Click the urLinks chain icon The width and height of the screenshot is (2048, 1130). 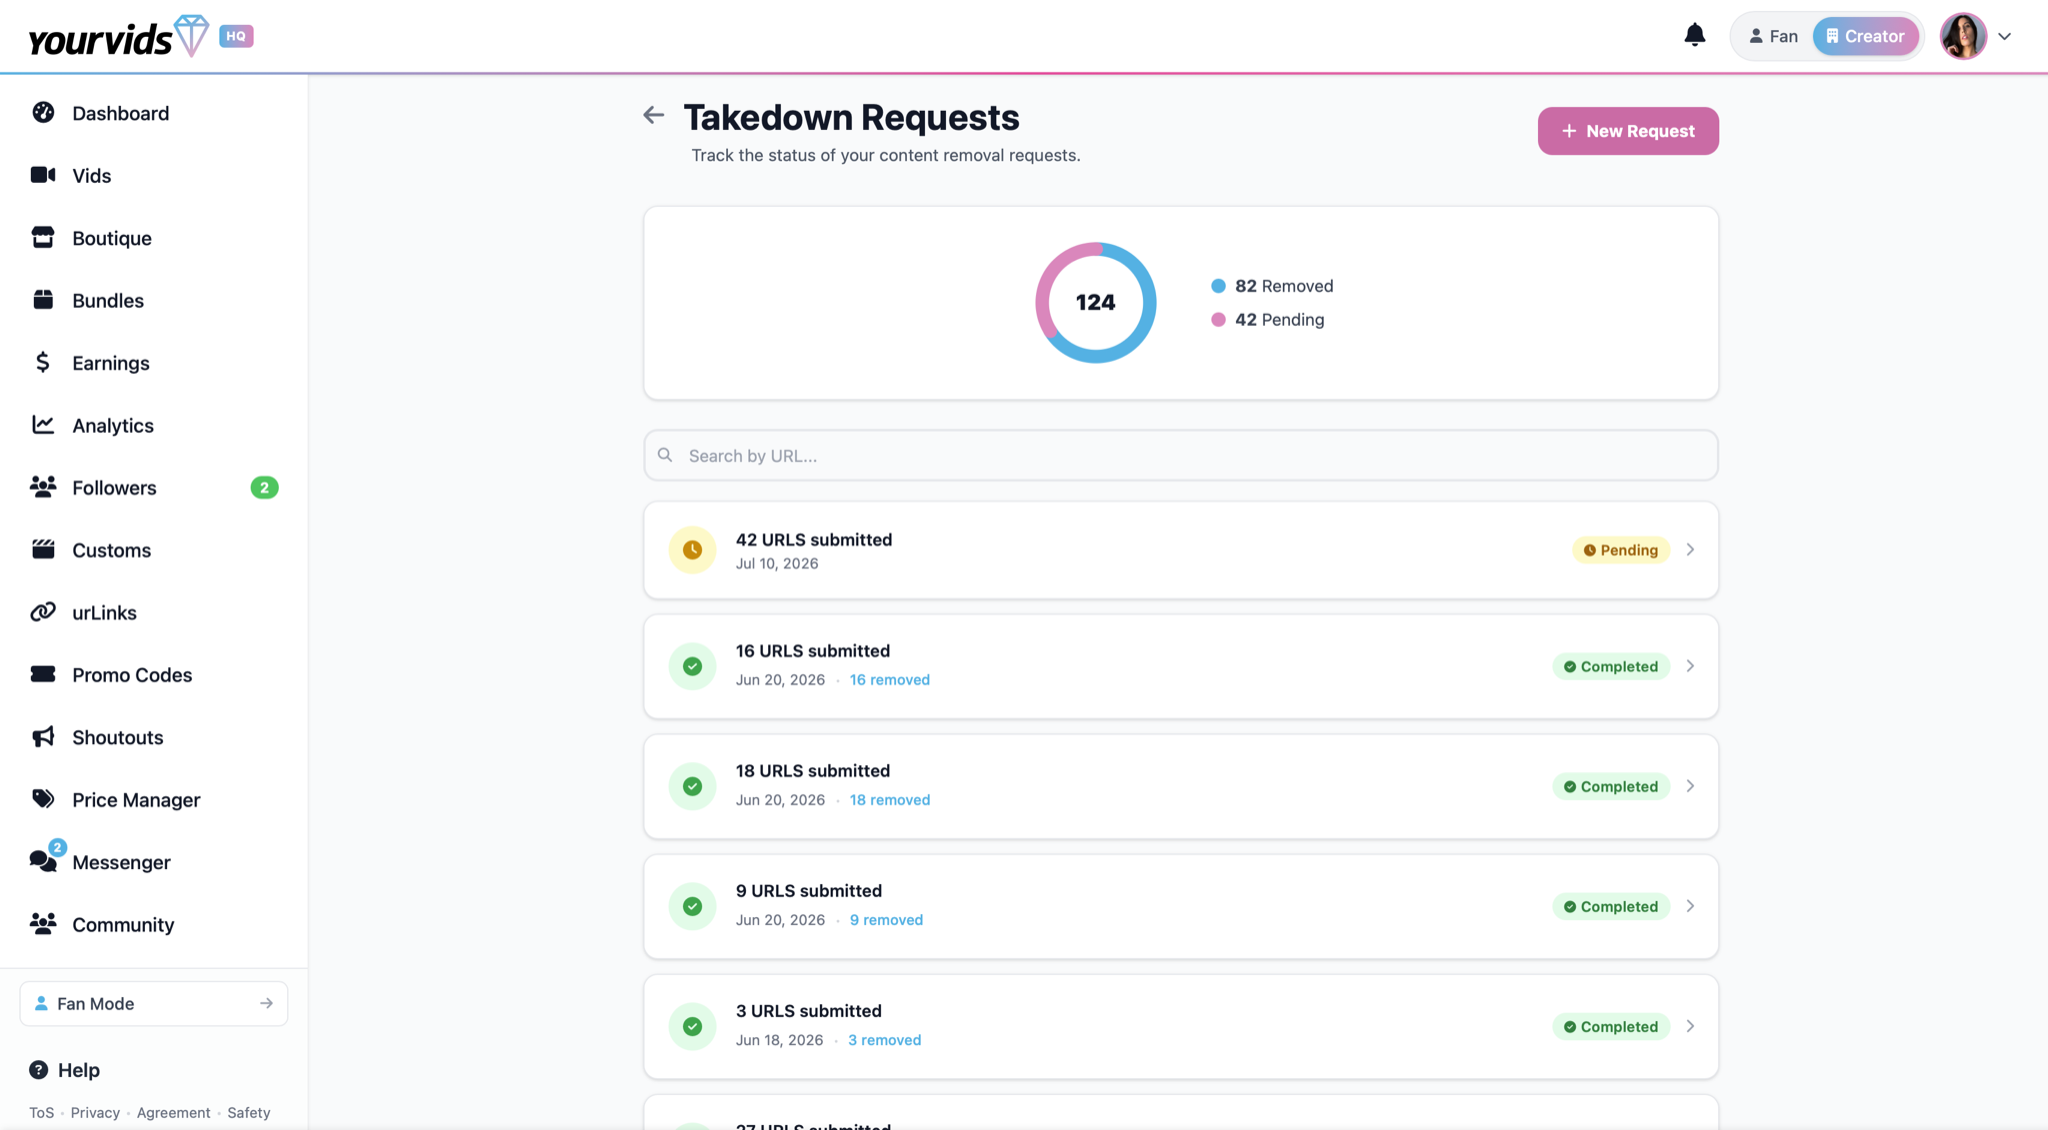pos(43,612)
